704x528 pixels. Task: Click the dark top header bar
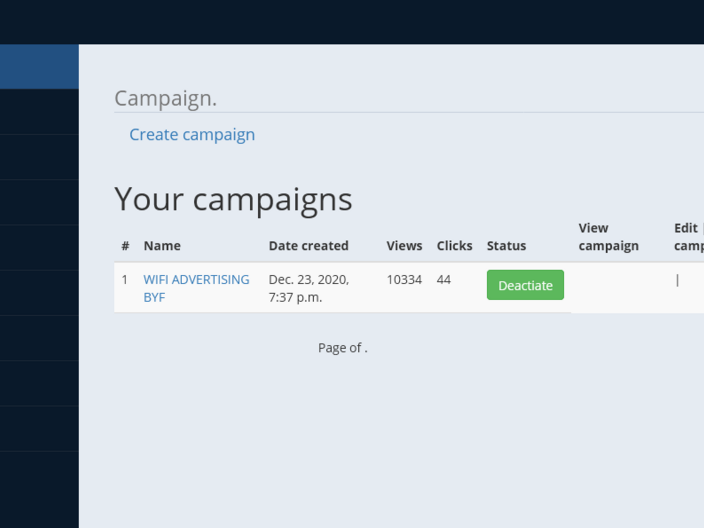(352, 21)
